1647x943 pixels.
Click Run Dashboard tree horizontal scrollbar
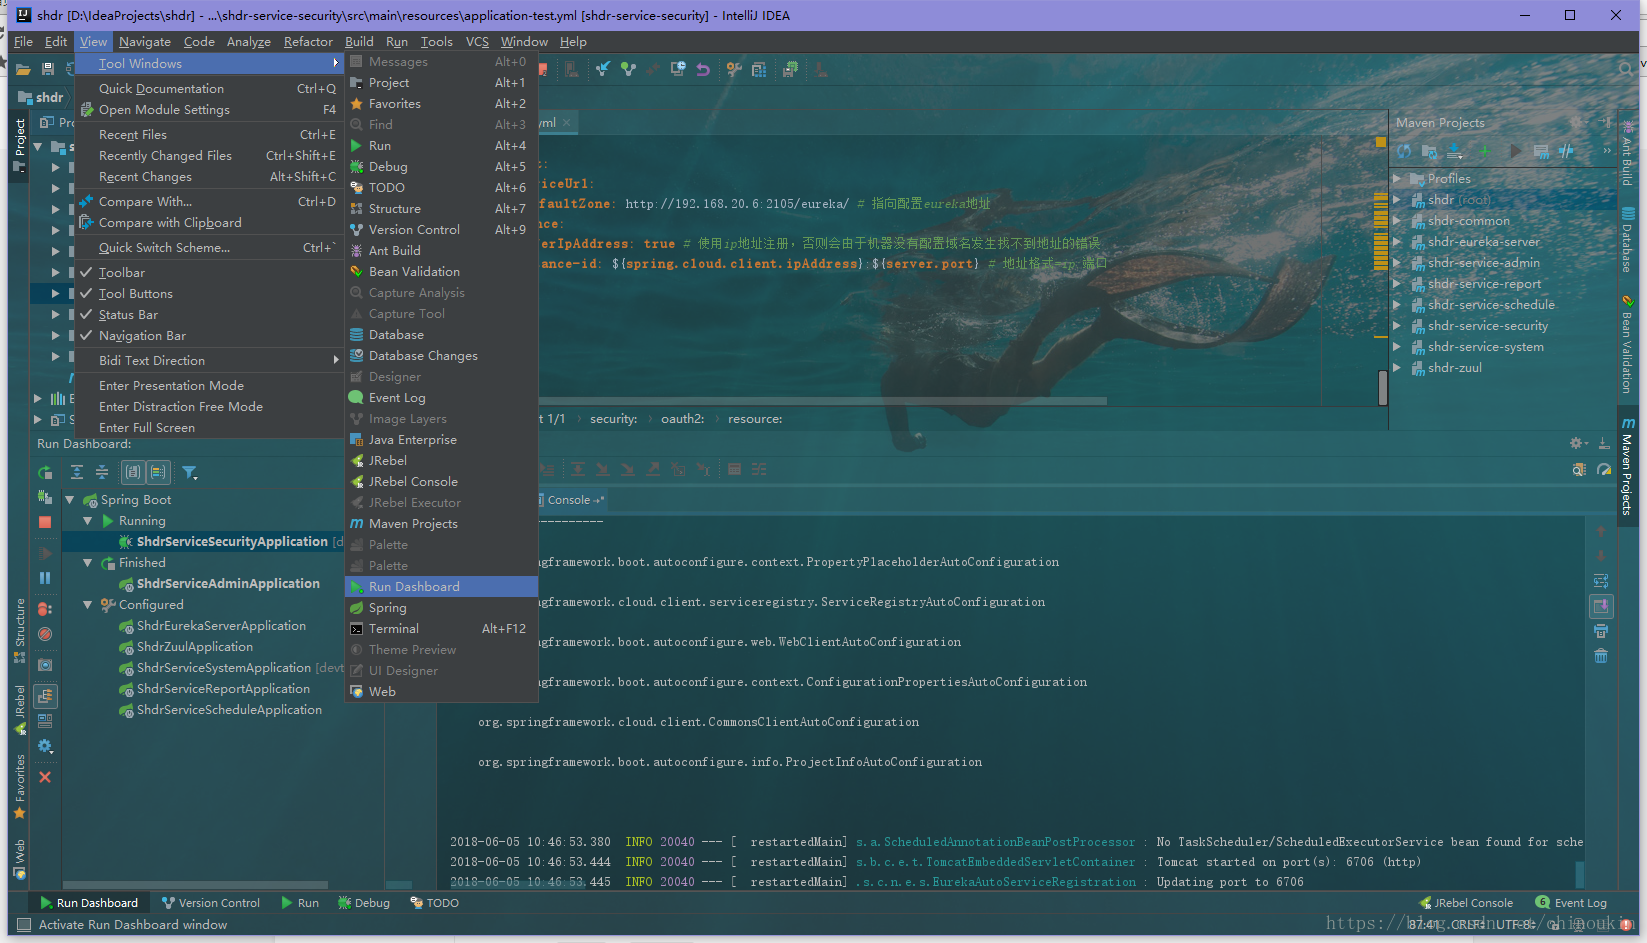[195, 885]
